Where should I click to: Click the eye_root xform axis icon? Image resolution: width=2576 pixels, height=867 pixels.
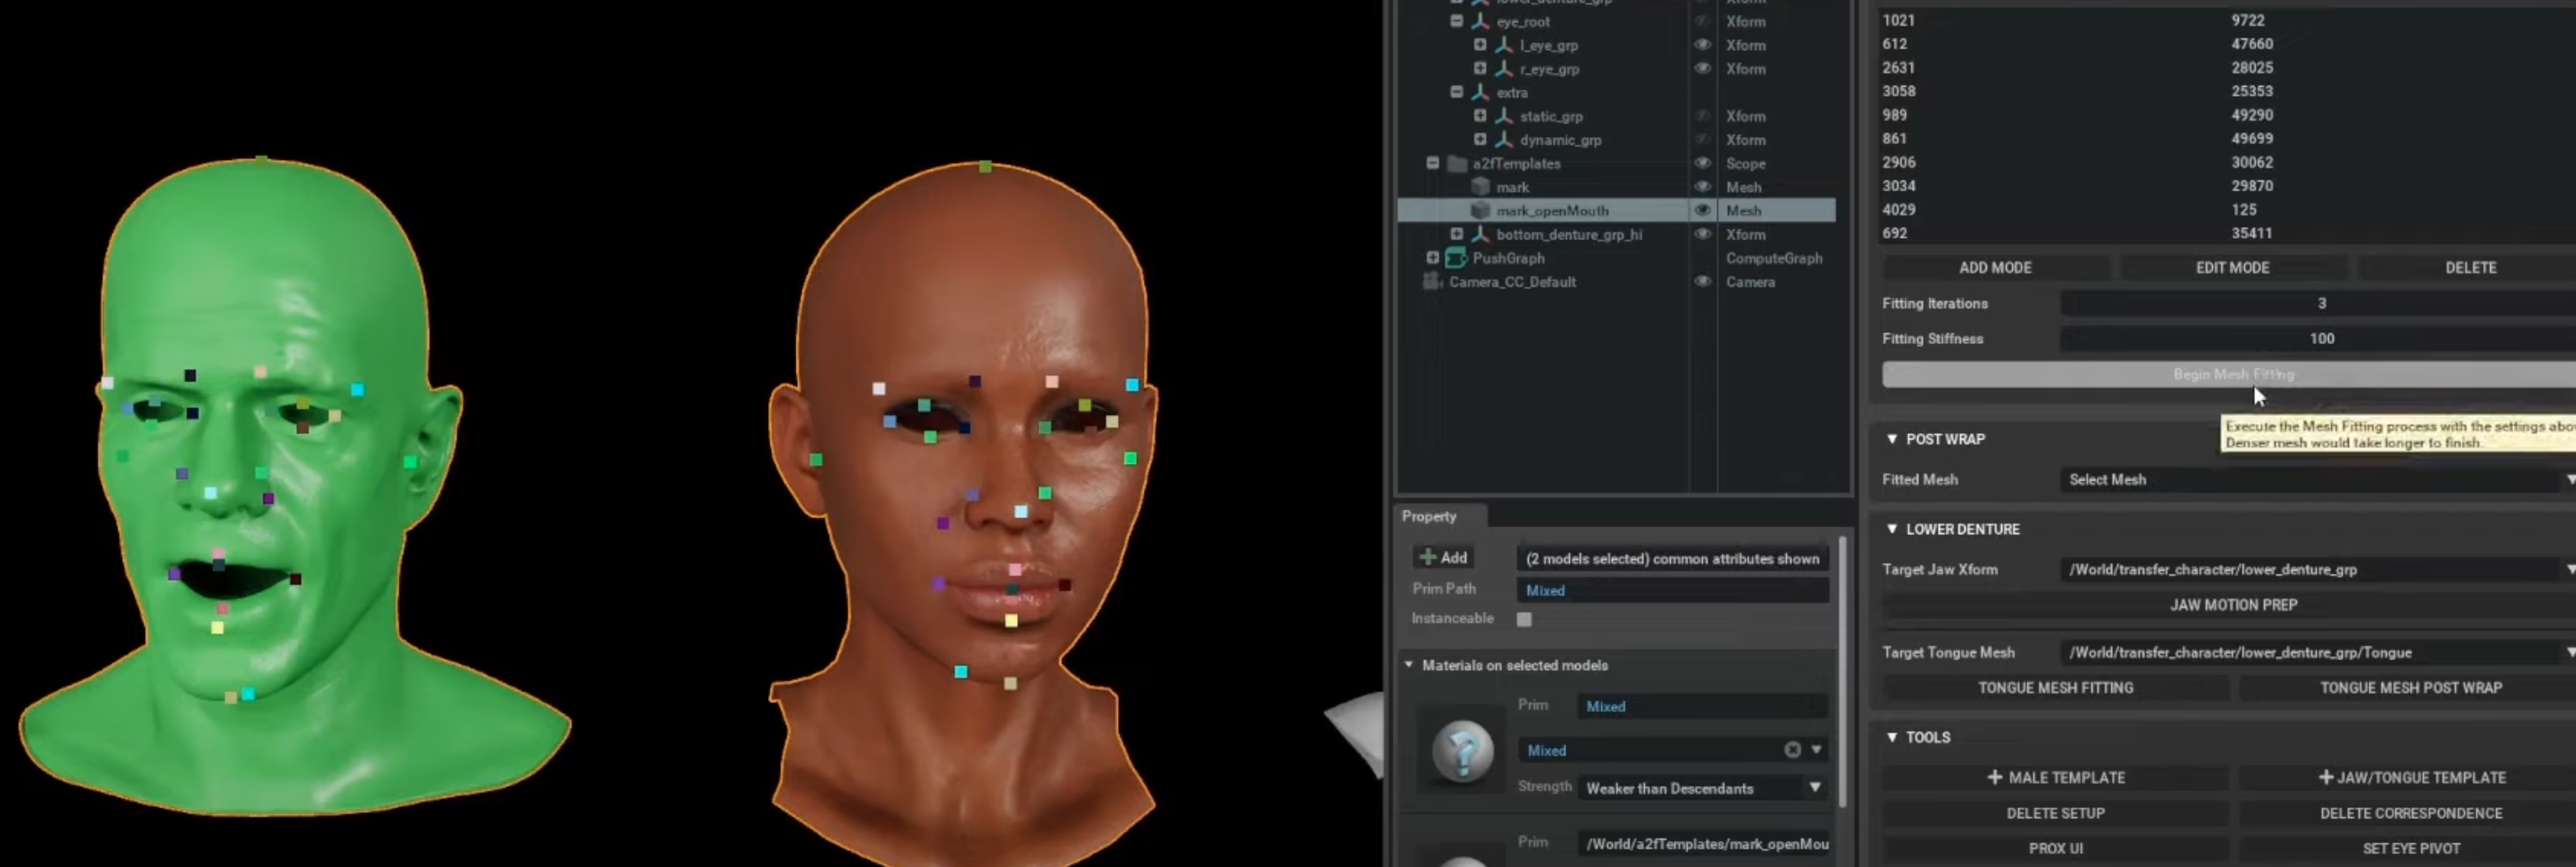(x=1480, y=21)
